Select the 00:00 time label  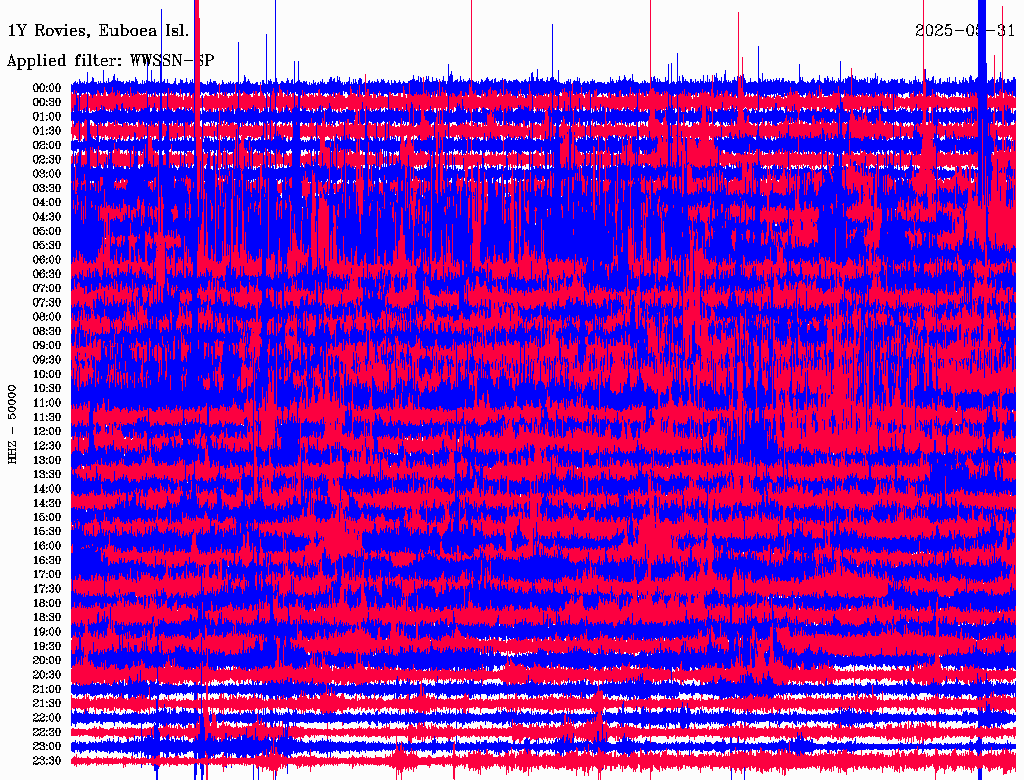[47, 88]
